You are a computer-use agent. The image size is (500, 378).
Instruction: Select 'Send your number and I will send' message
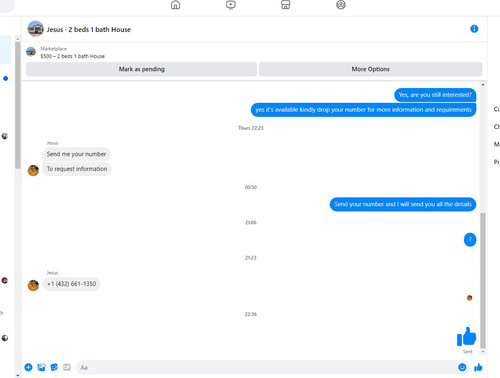click(x=403, y=204)
